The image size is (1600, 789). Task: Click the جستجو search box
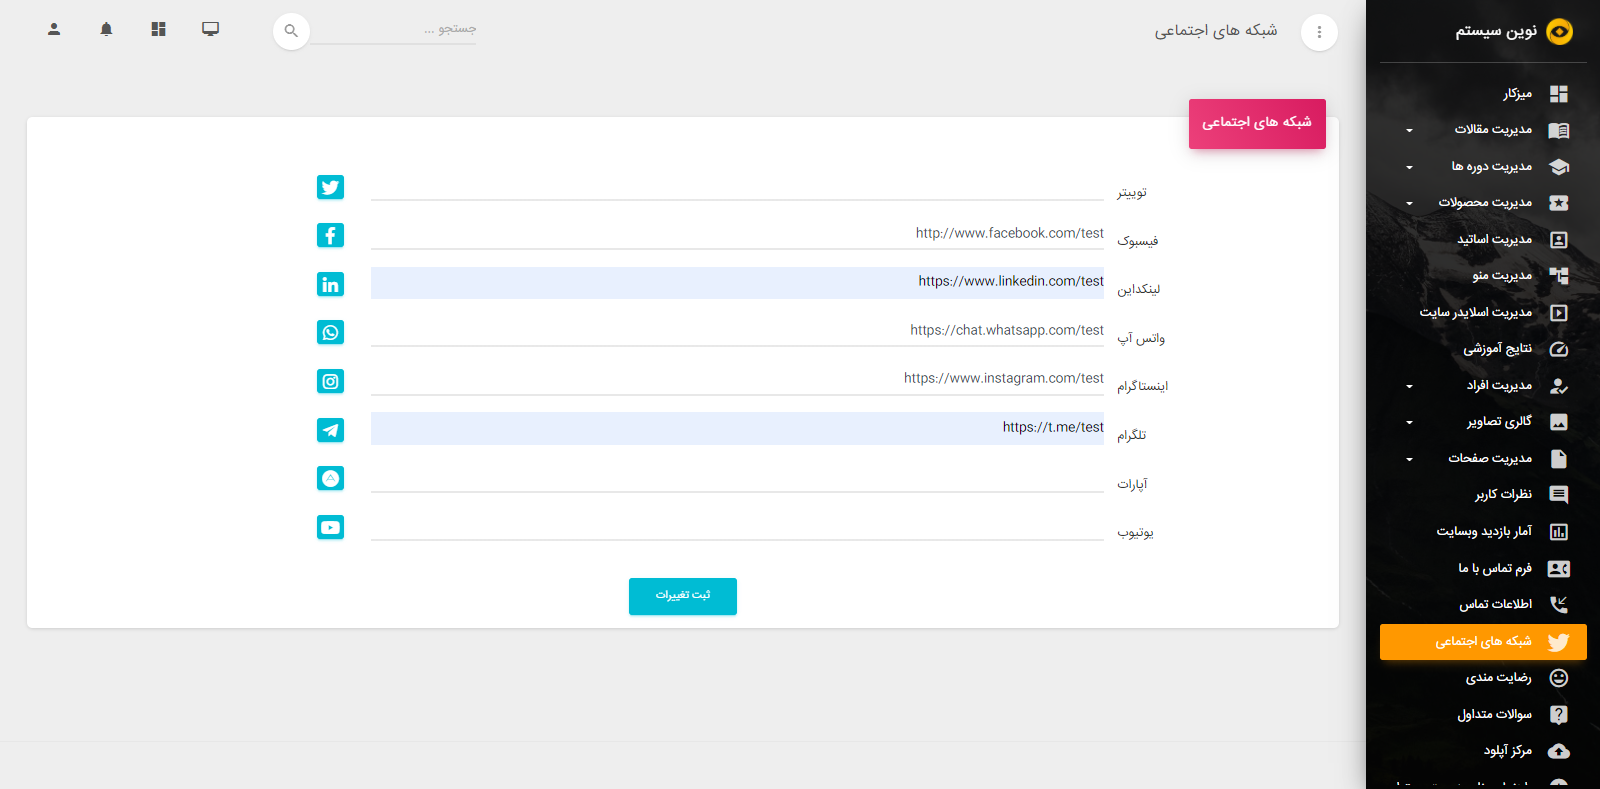[x=394, y=29]
